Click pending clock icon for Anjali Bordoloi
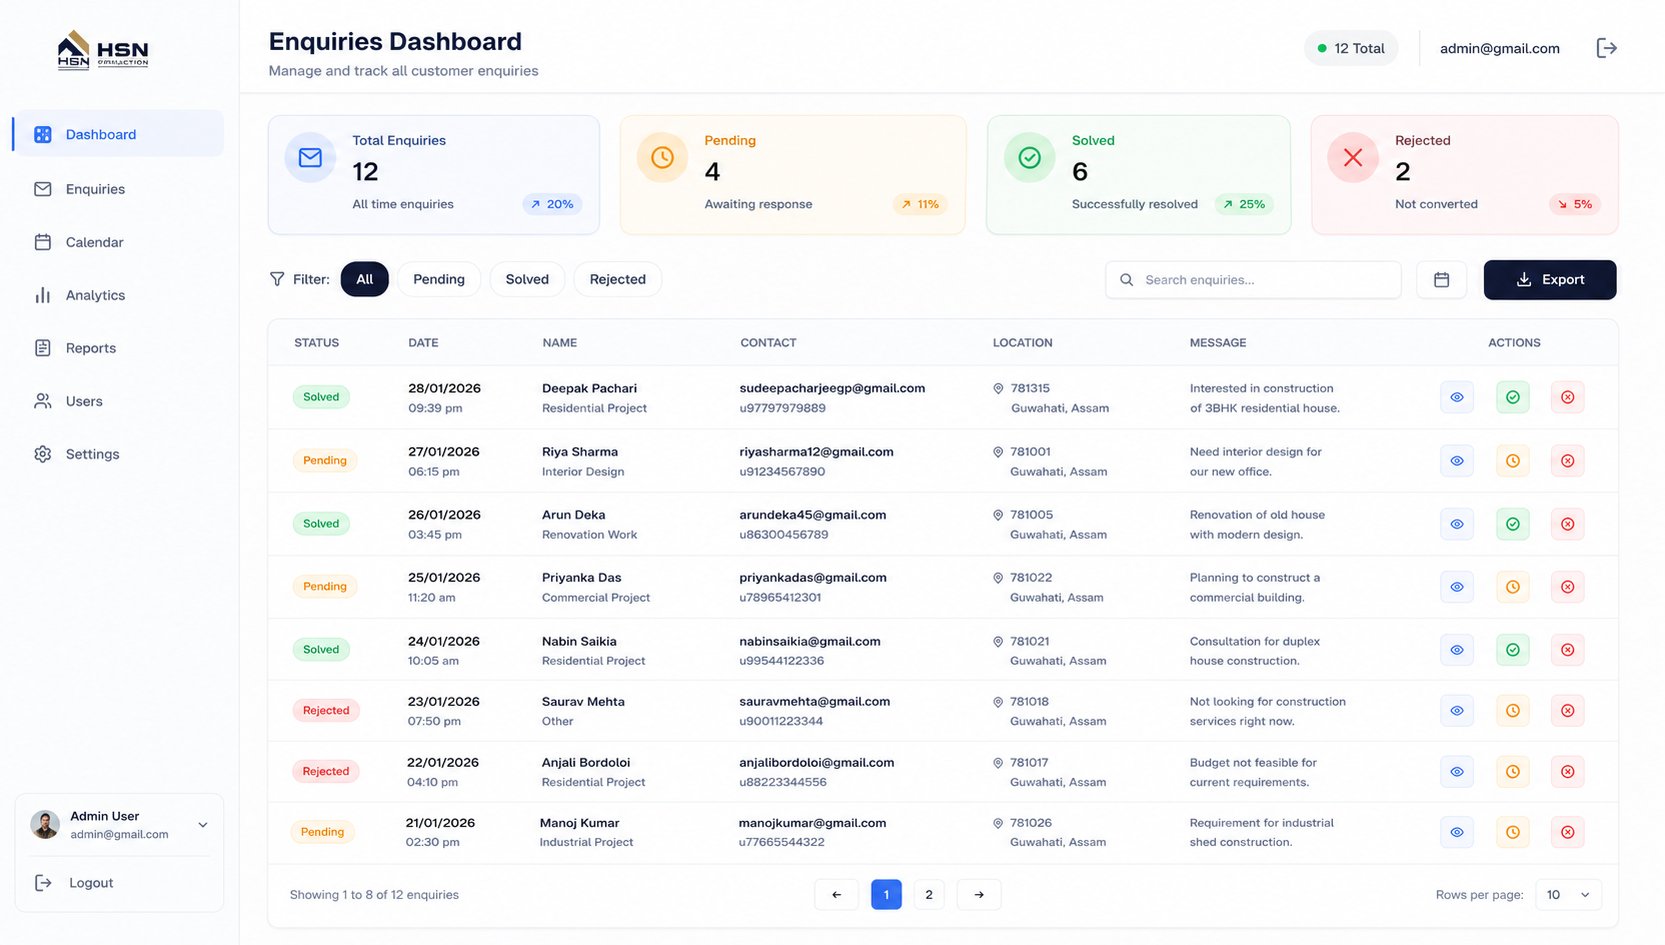Screen dimensions: 1665x945 click(x=1513, y=772)
